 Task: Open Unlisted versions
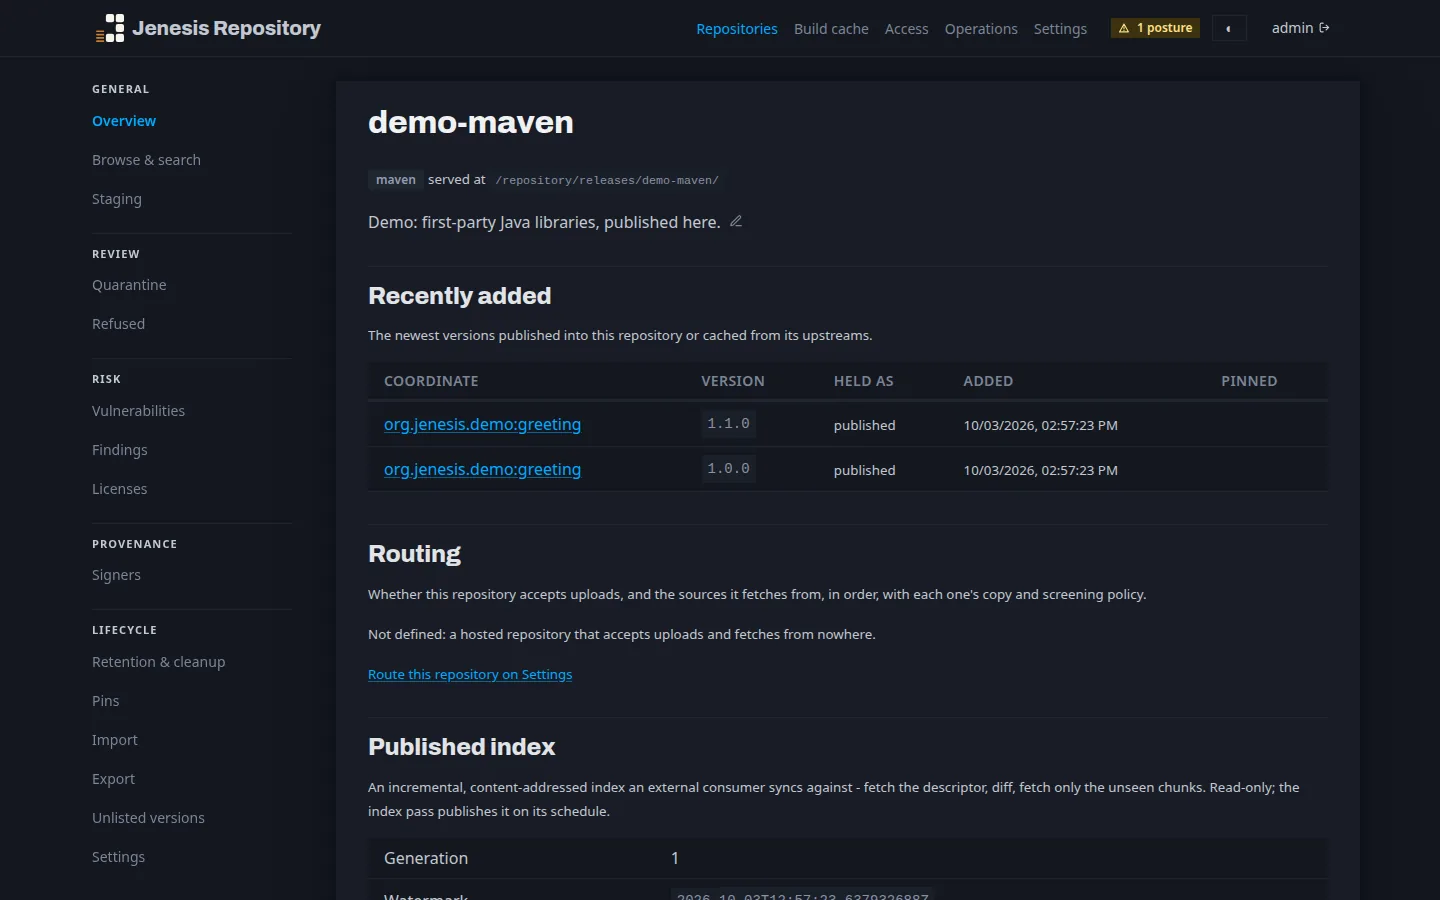[148, 818]
